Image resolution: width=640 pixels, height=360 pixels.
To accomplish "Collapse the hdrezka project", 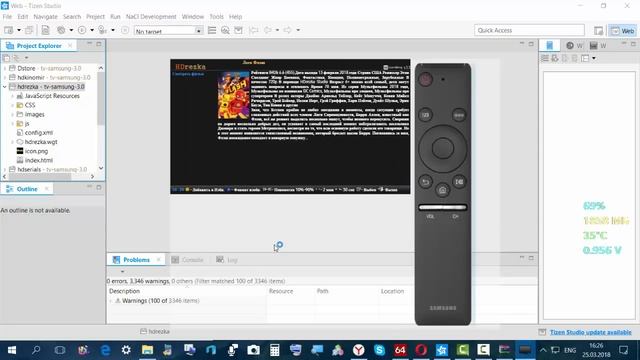I will 5,87.
